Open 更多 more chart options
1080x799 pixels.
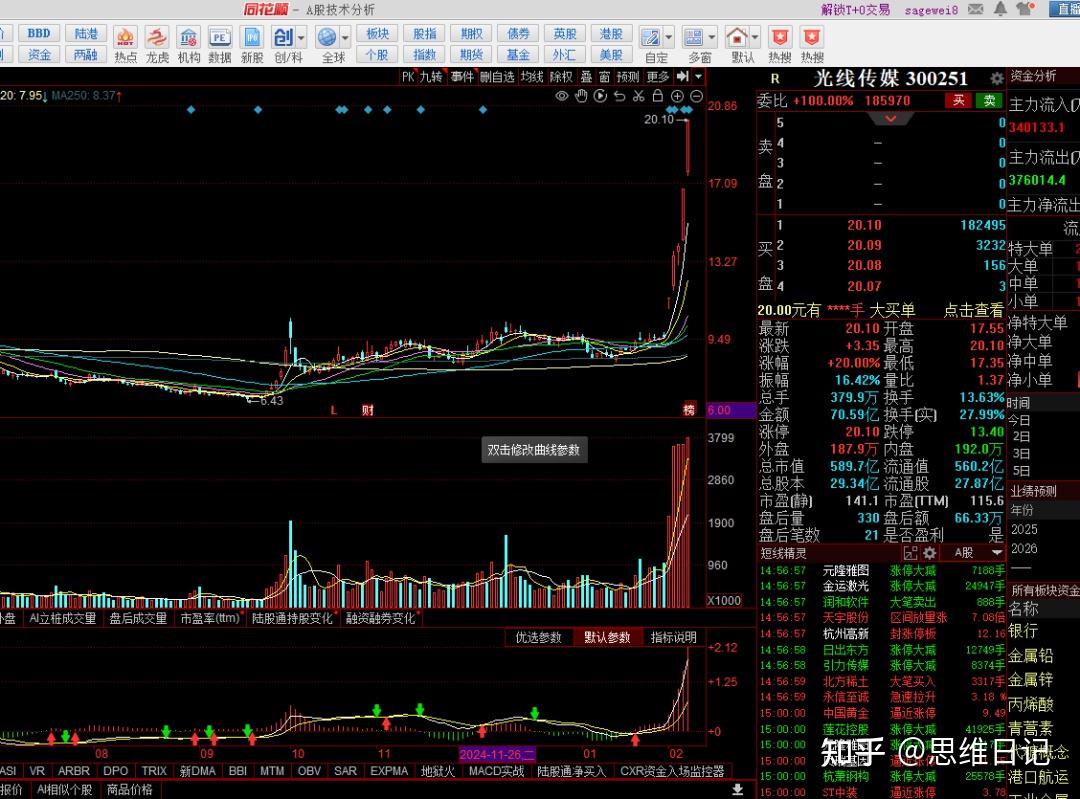[657, 76]
